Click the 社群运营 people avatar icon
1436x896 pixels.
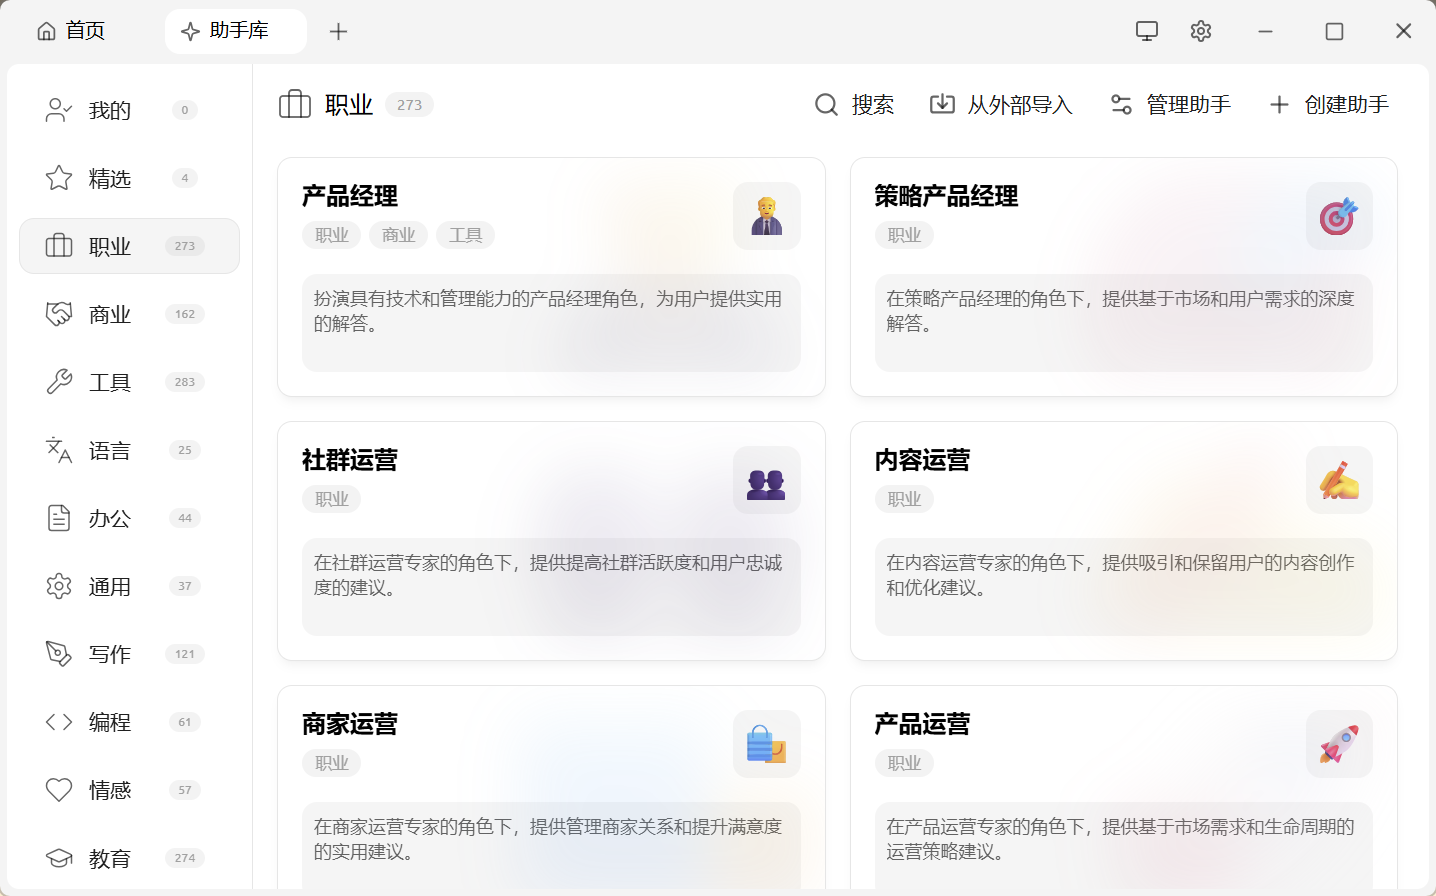pos(767,480)
